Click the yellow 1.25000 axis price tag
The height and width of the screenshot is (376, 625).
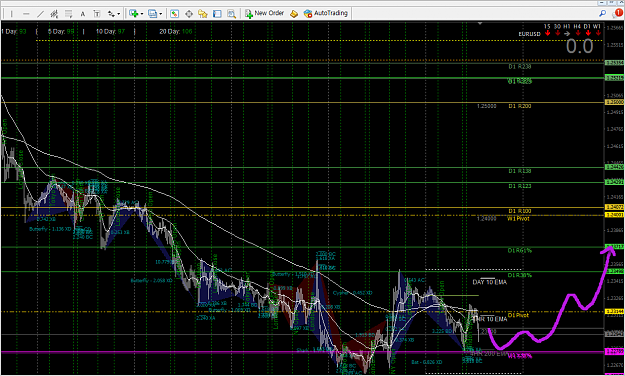click(614, 102)
